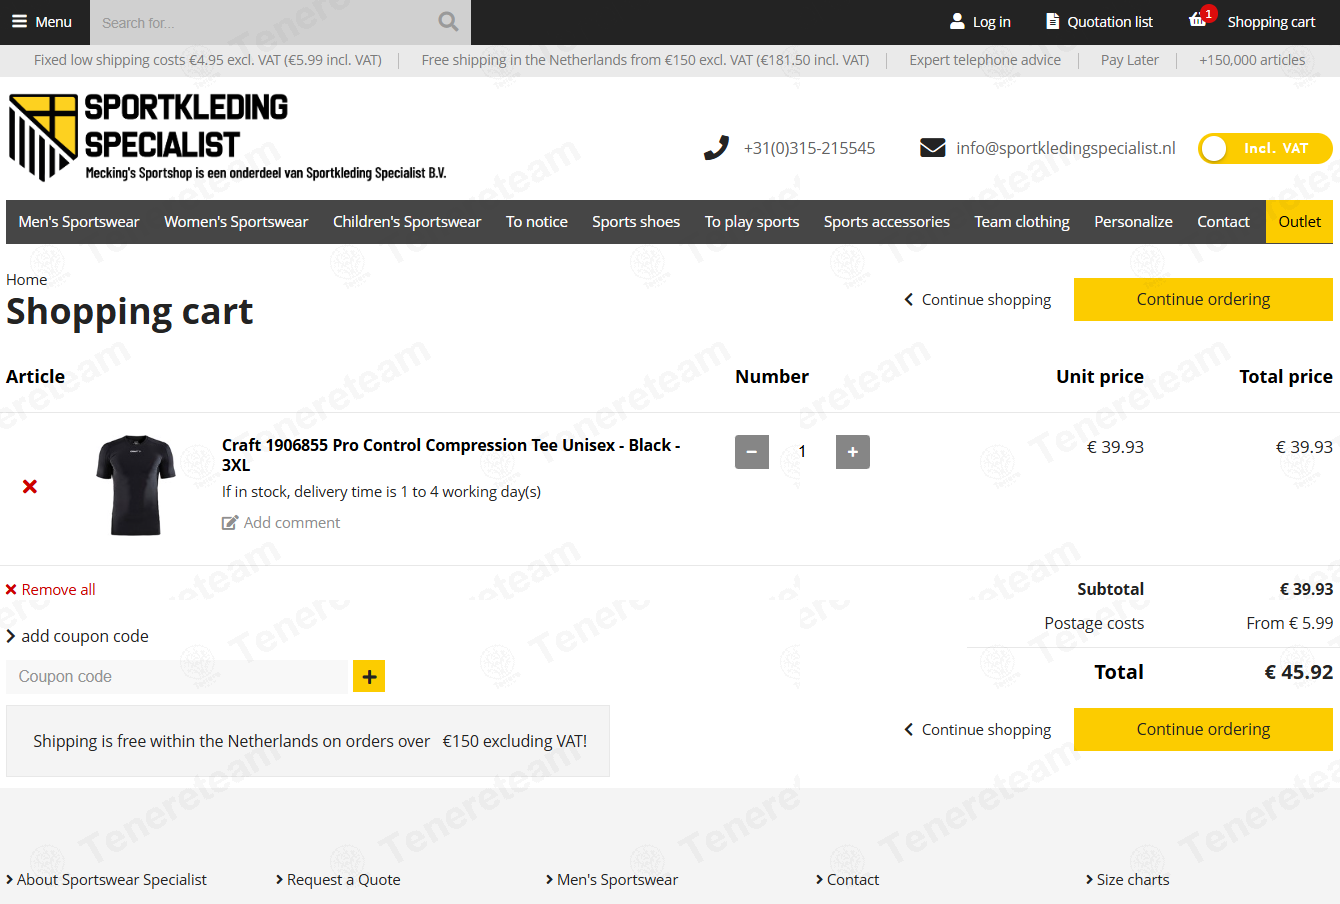Screen dimensions: 1340x904
Task: Click the yellow plus coupon button
Action: 369,676
